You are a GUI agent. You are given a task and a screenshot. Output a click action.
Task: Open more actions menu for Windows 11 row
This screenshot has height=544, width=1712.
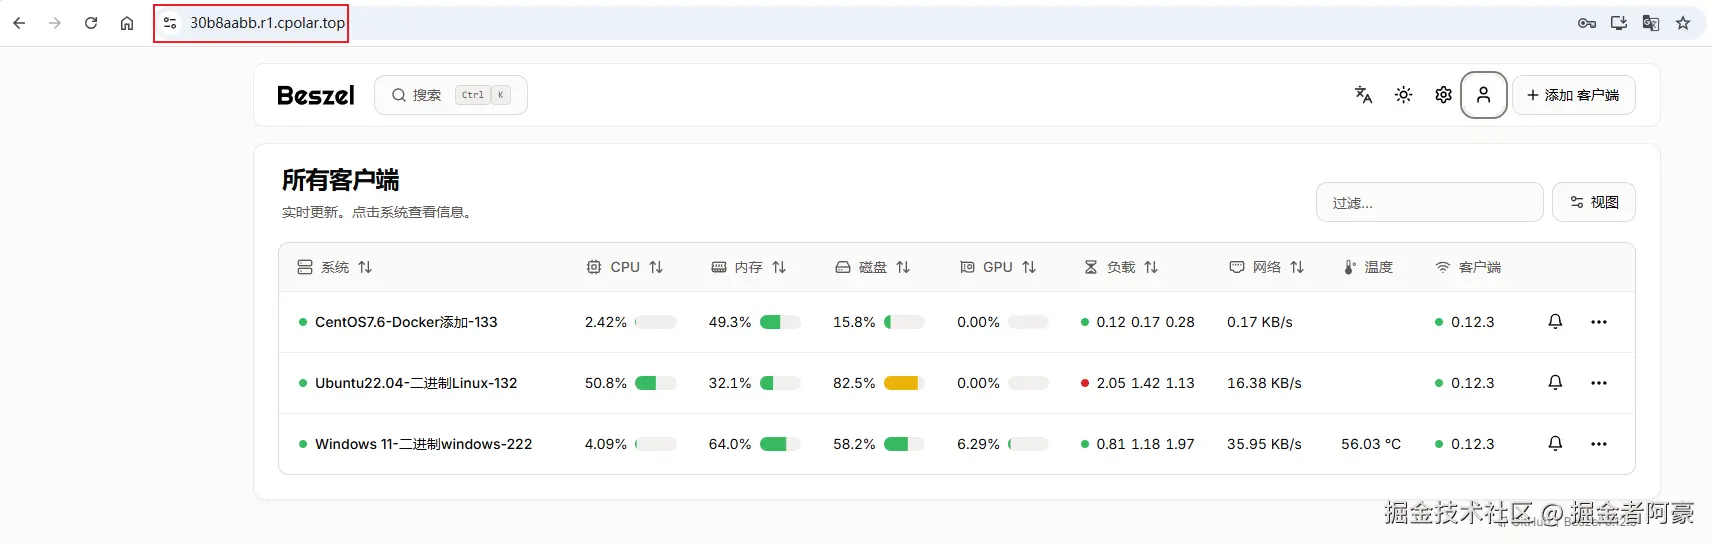[1599, 444]
